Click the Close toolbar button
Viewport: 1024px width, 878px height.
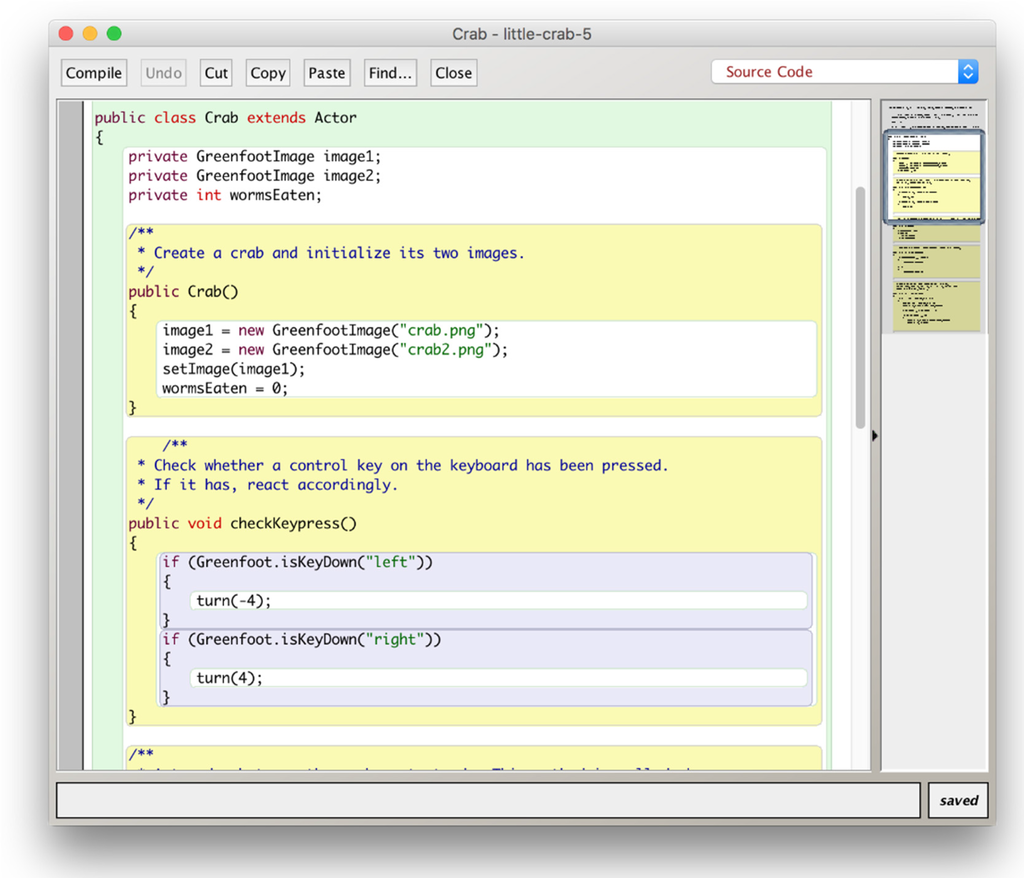pos(453,73)
